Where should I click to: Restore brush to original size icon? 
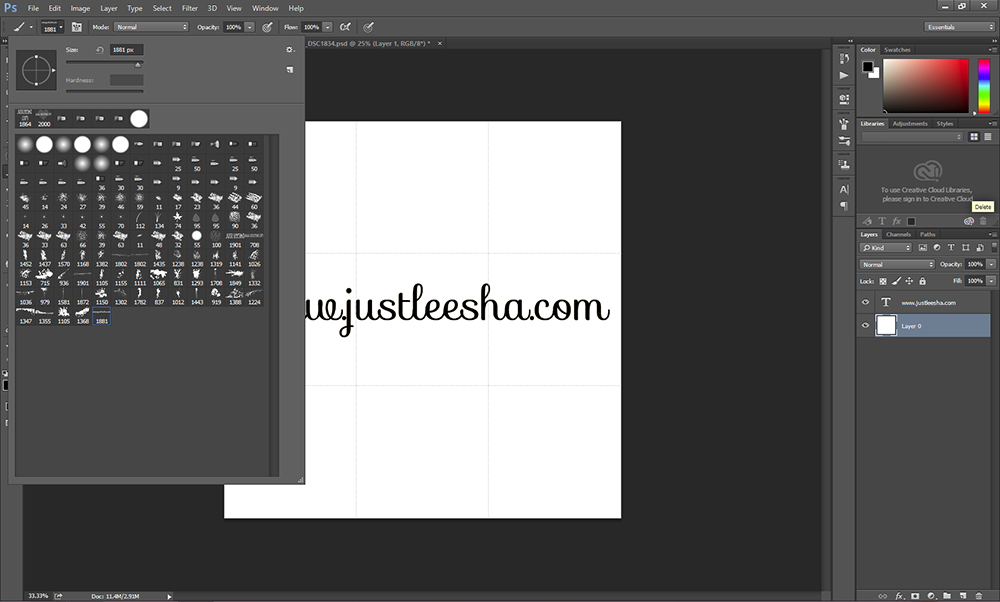coord(99,50)
